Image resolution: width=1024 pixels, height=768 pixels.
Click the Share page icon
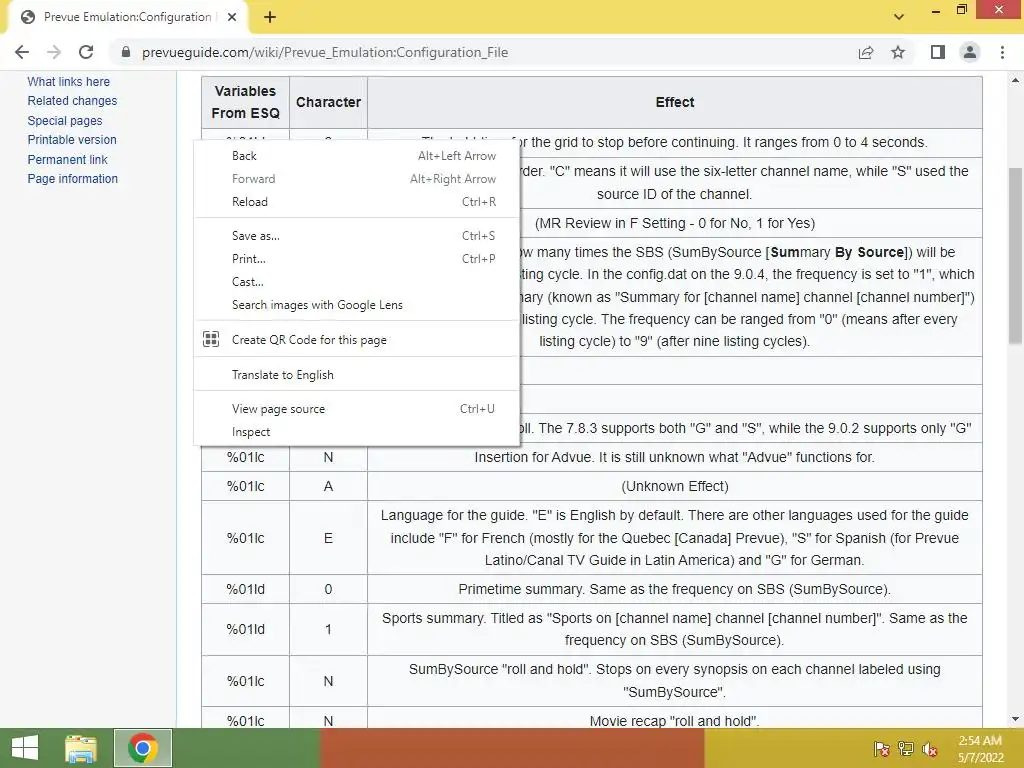point(866,52)
